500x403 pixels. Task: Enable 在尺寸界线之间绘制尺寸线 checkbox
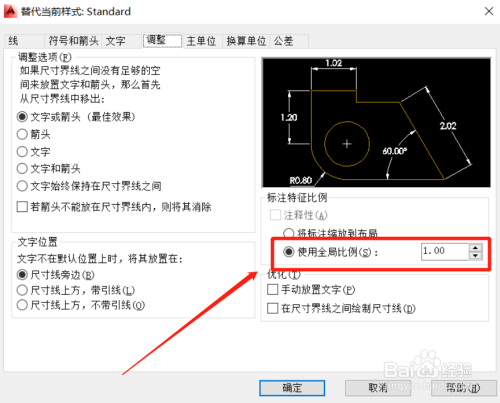(x=341, y=308)
